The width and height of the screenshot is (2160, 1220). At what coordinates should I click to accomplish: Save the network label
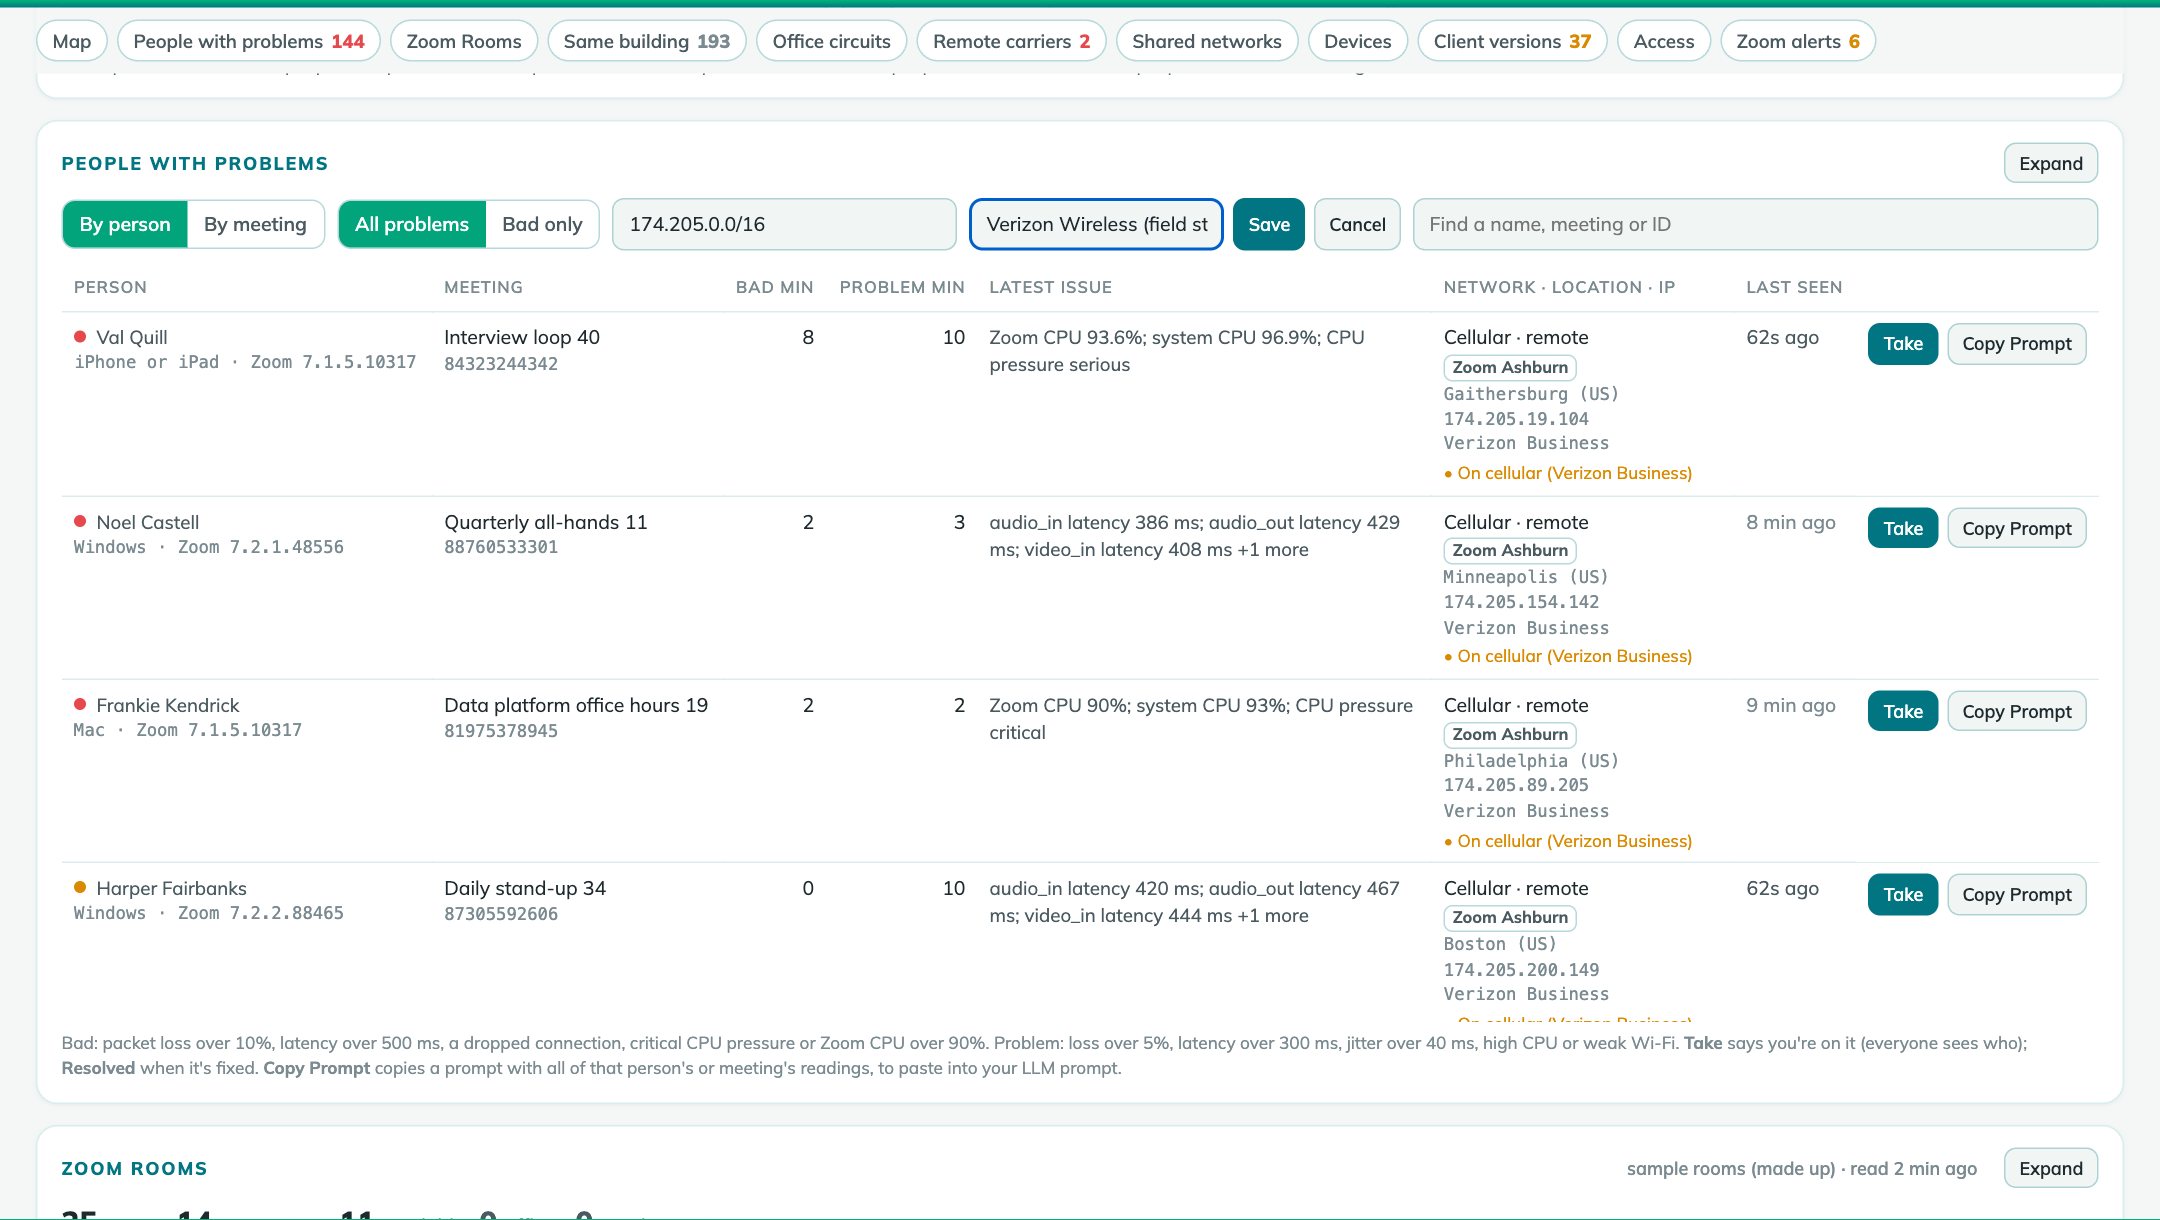(x=1268, y=224)
